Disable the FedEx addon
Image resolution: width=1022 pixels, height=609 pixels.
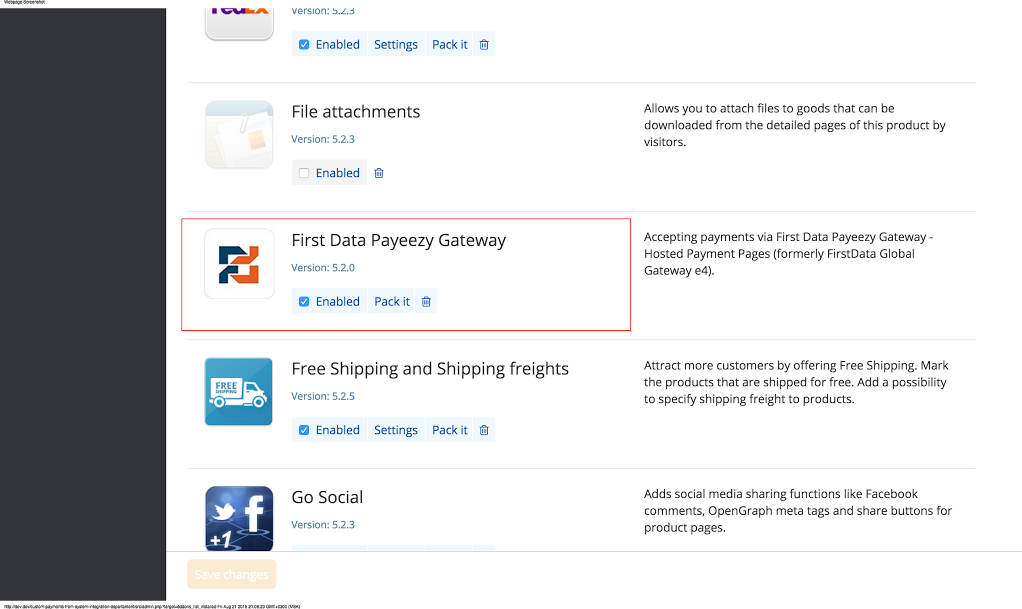[303, 44]
